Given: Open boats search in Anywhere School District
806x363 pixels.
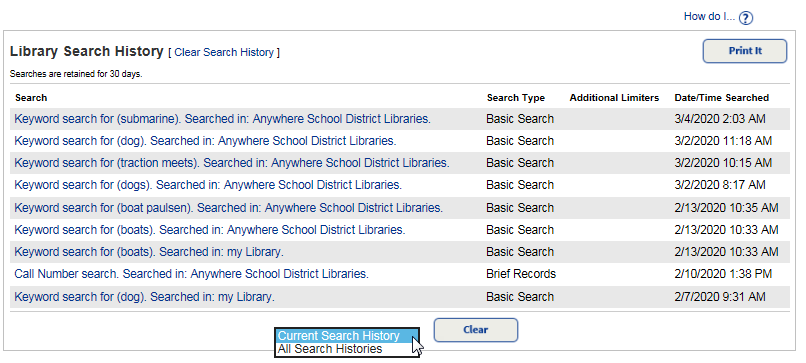Looking at the screenshot, I should (210, 230).
